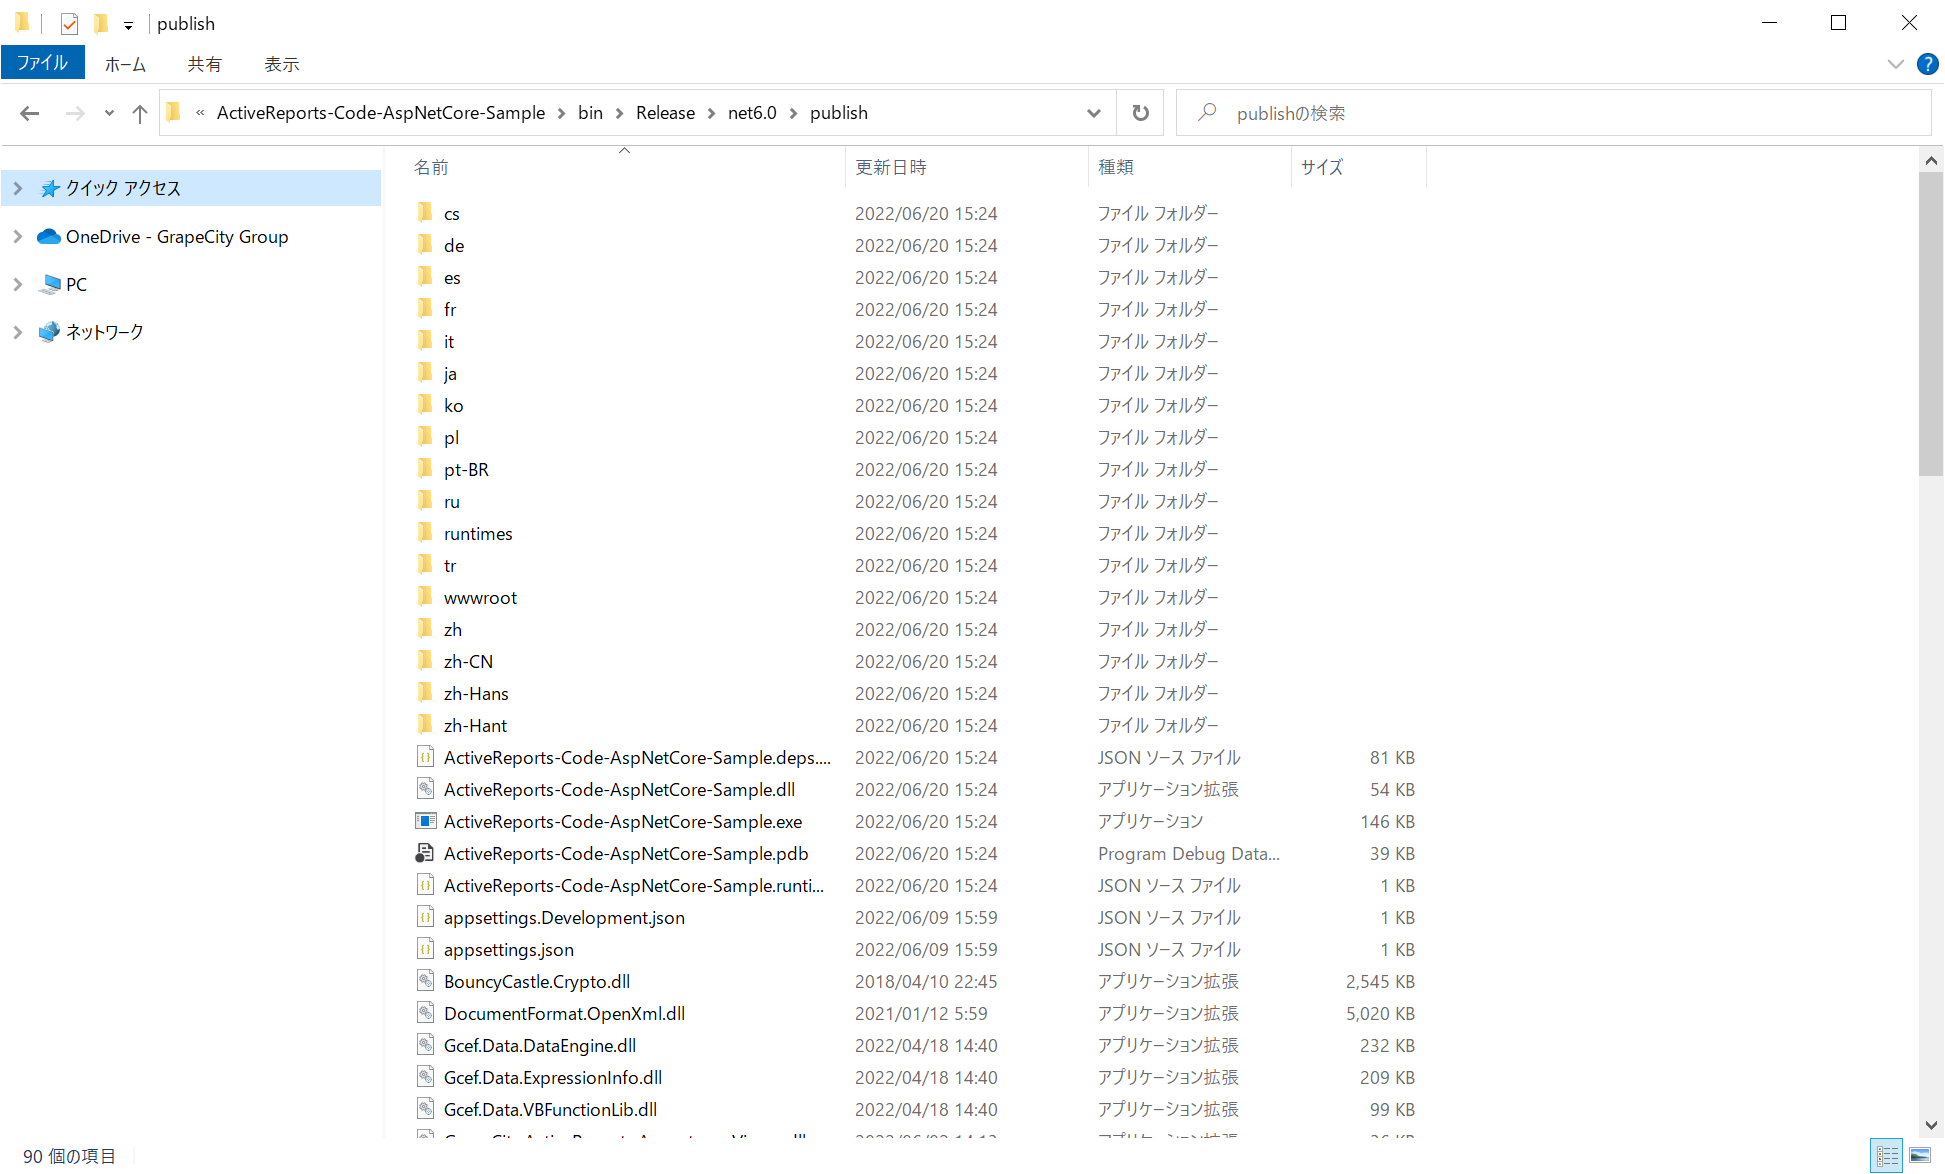Expand the PC tree node
The width and height of the screenshot is (1945, 1174).
coord(18,284)
